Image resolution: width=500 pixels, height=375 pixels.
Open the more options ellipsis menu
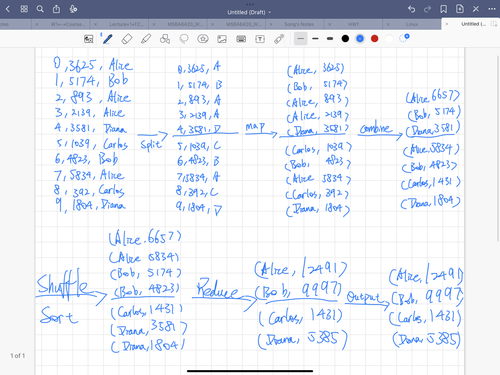492,9
